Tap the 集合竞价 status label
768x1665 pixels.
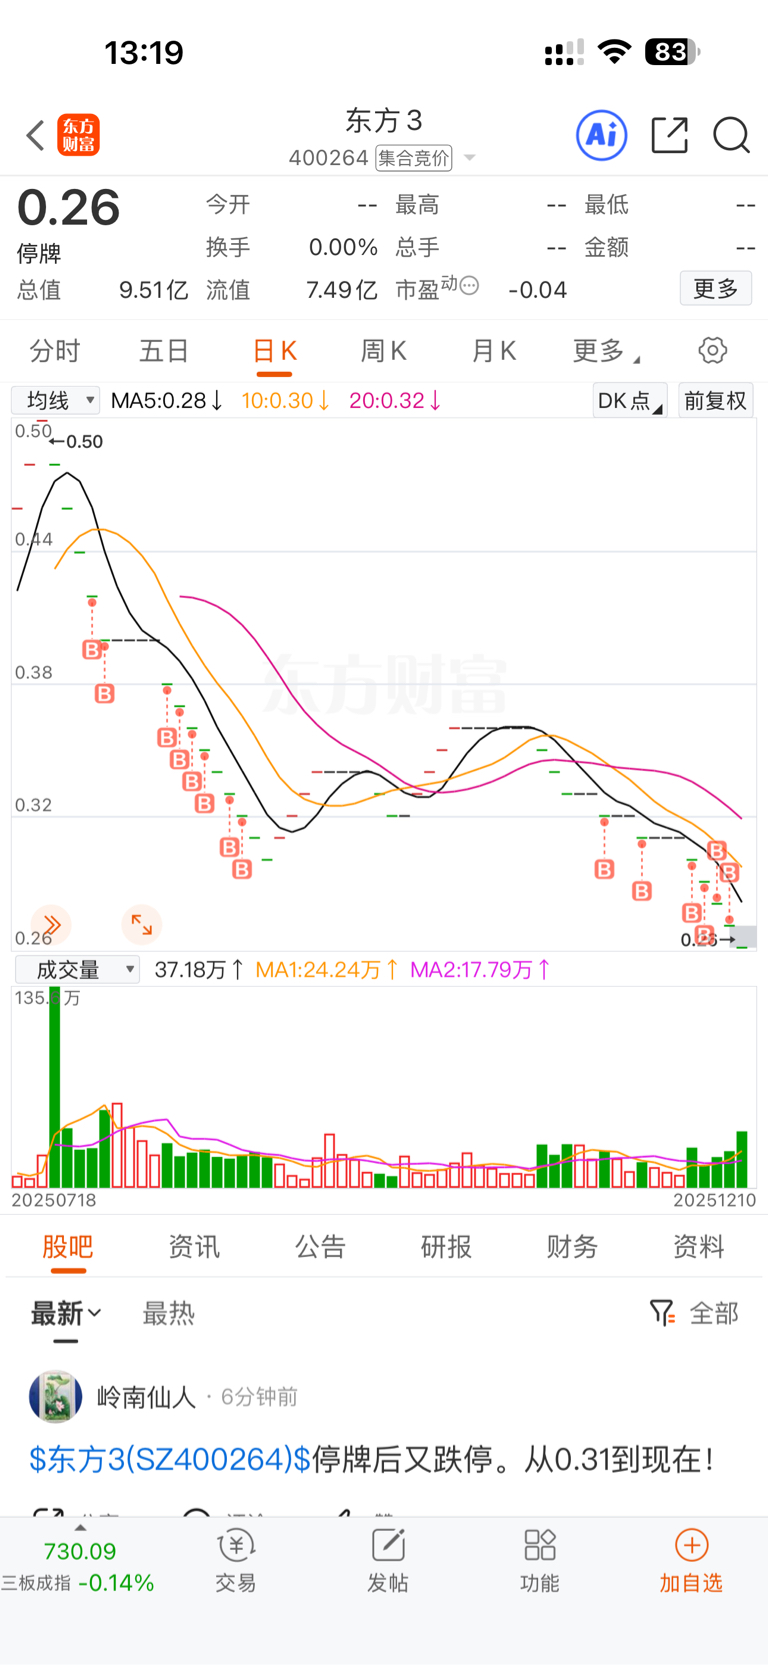414,158
